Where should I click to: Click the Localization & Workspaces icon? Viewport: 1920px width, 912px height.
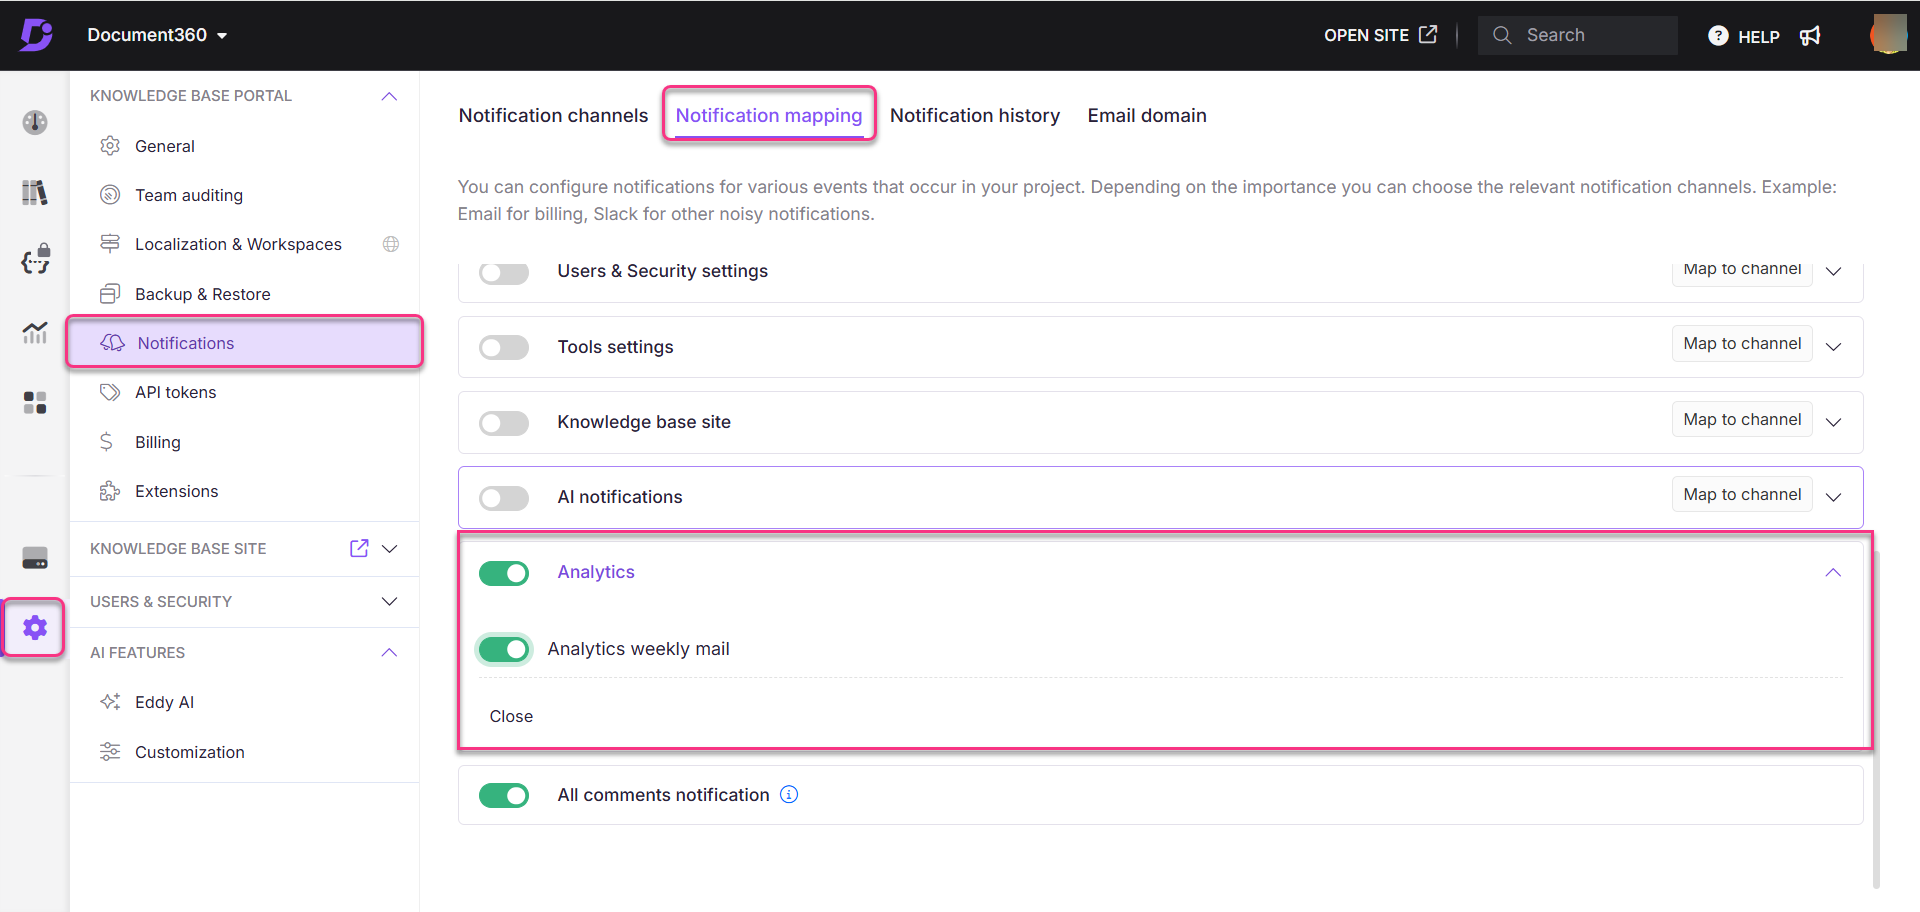(x=110, y=244)
